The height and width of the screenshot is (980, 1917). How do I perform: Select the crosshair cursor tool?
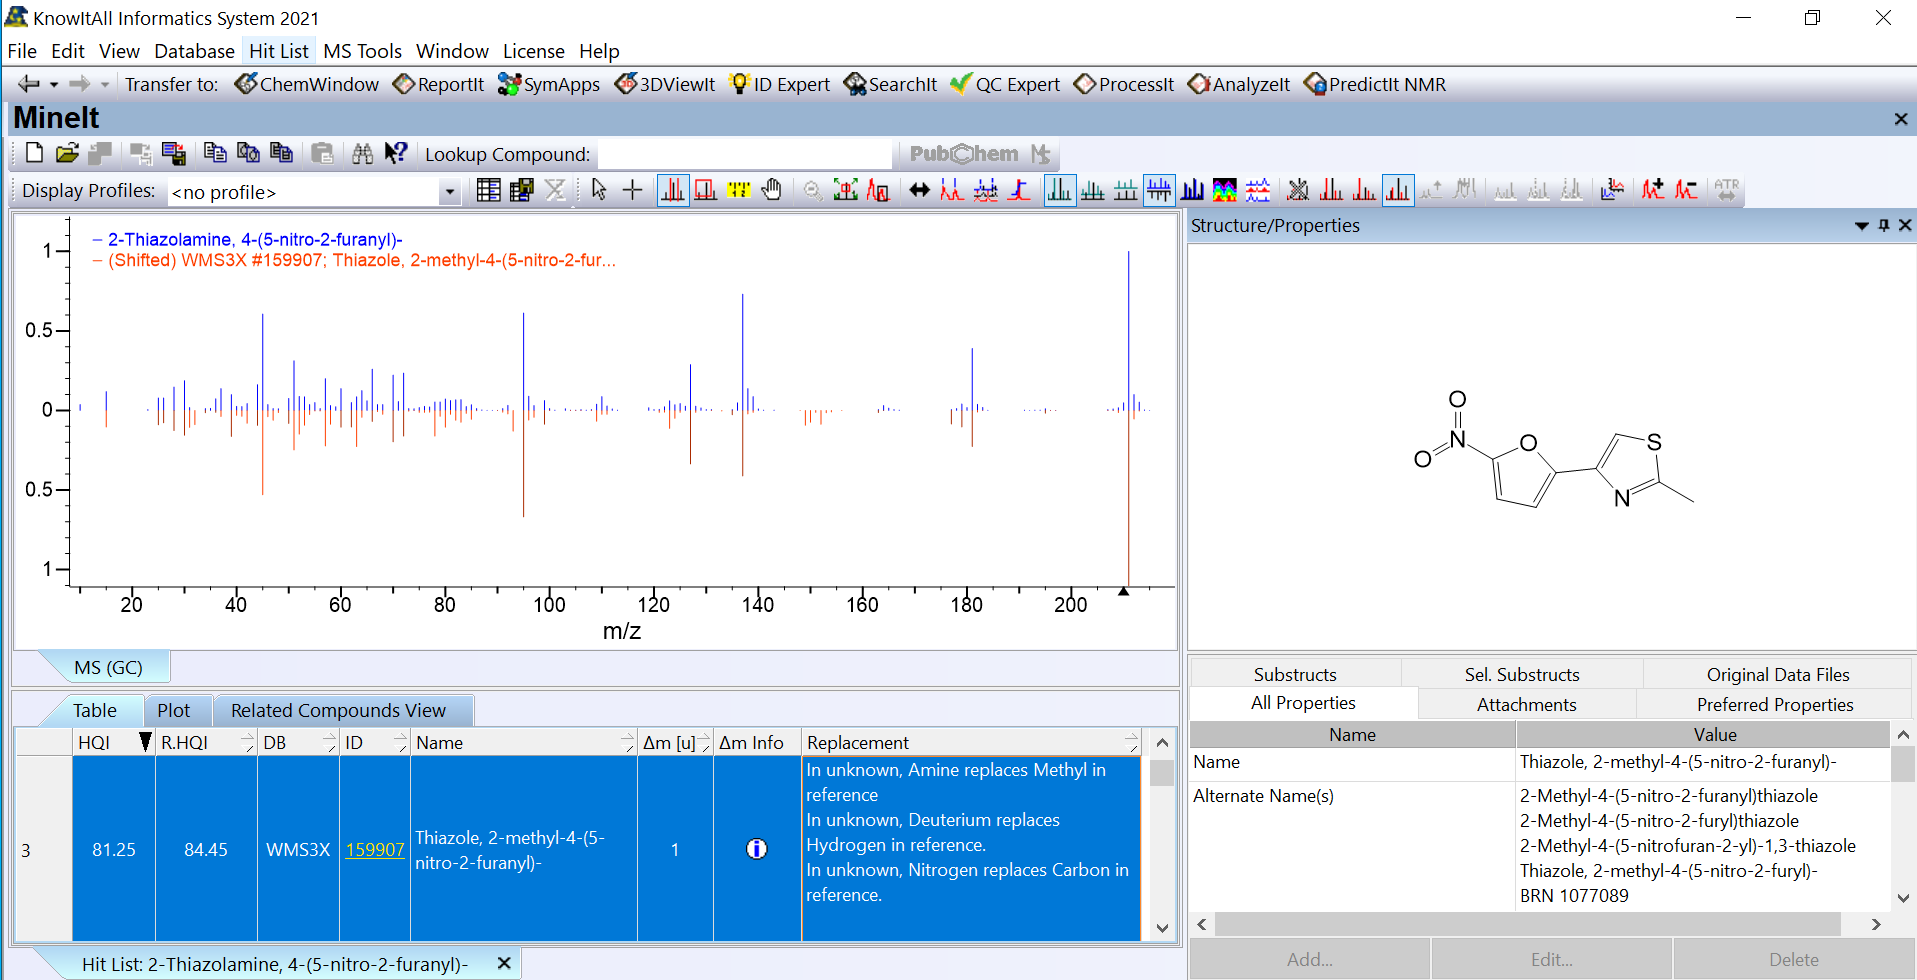pos(632,190)
